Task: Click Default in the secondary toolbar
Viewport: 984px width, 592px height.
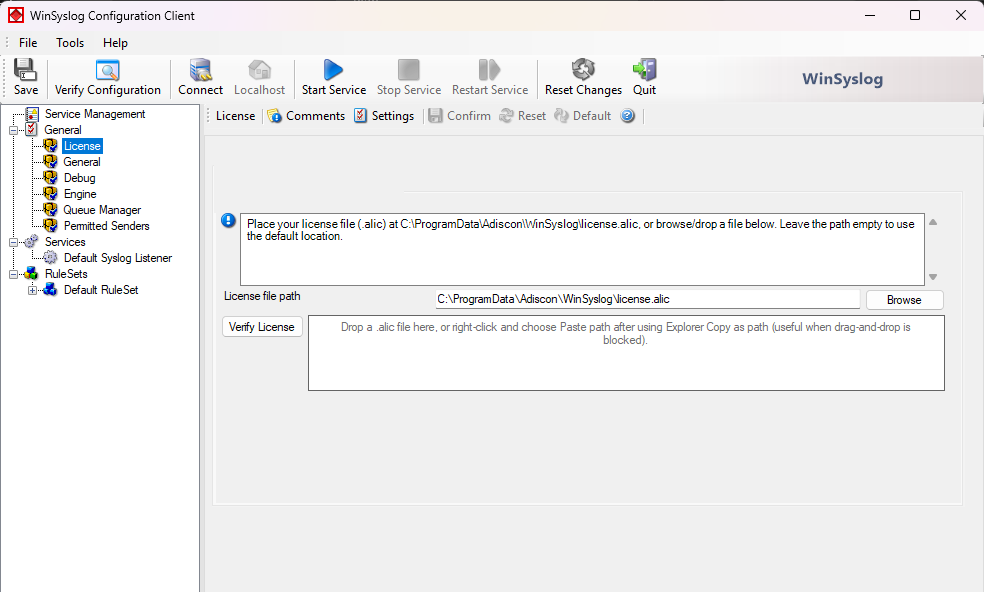Action: (x=582, y=116)
